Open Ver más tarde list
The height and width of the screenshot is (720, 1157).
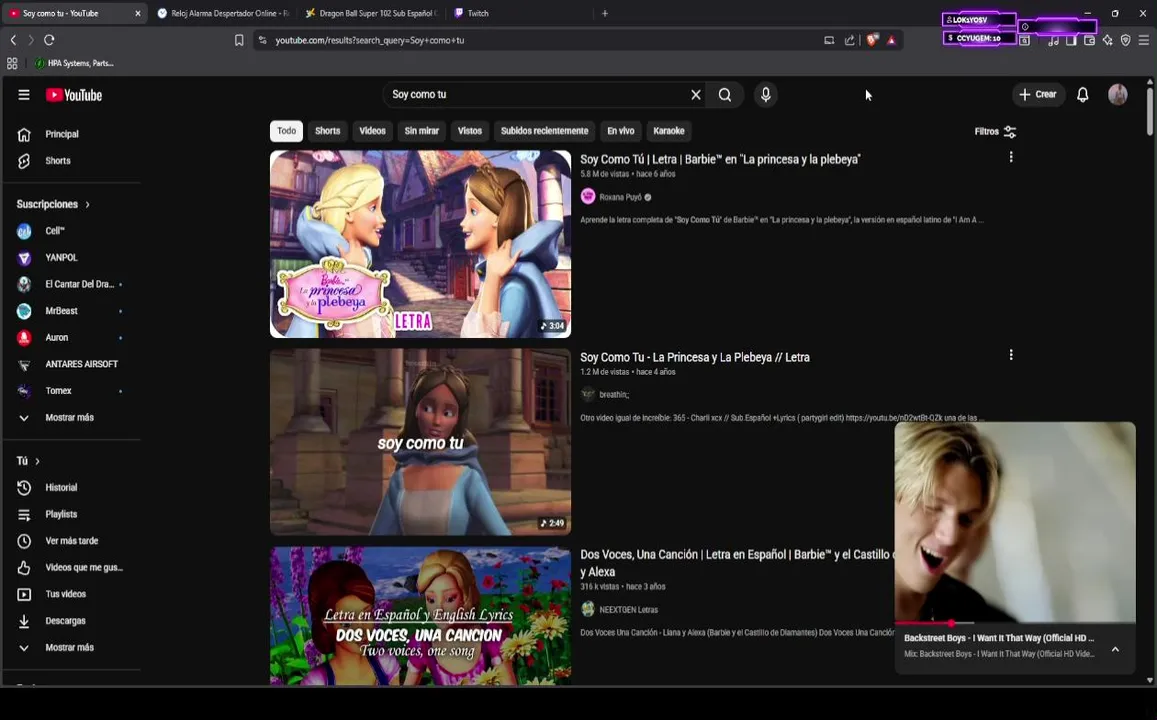71,541
